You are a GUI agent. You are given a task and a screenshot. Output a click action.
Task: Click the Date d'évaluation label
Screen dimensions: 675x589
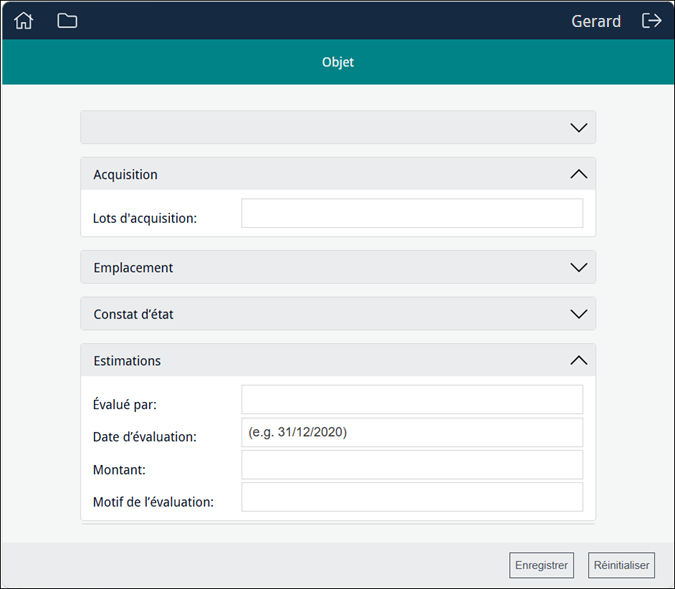pyautogui.click(x=145, y=437)
